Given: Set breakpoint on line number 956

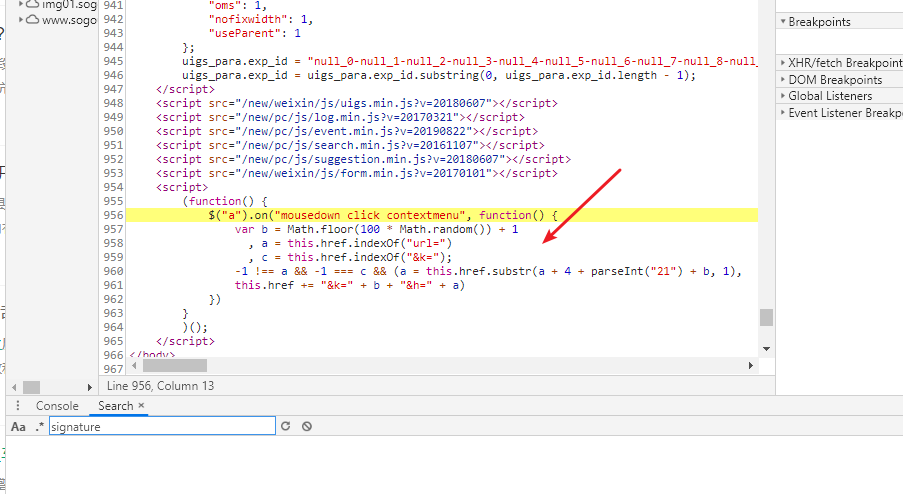Looking at the screenshot, I should [x=113, y=215].
